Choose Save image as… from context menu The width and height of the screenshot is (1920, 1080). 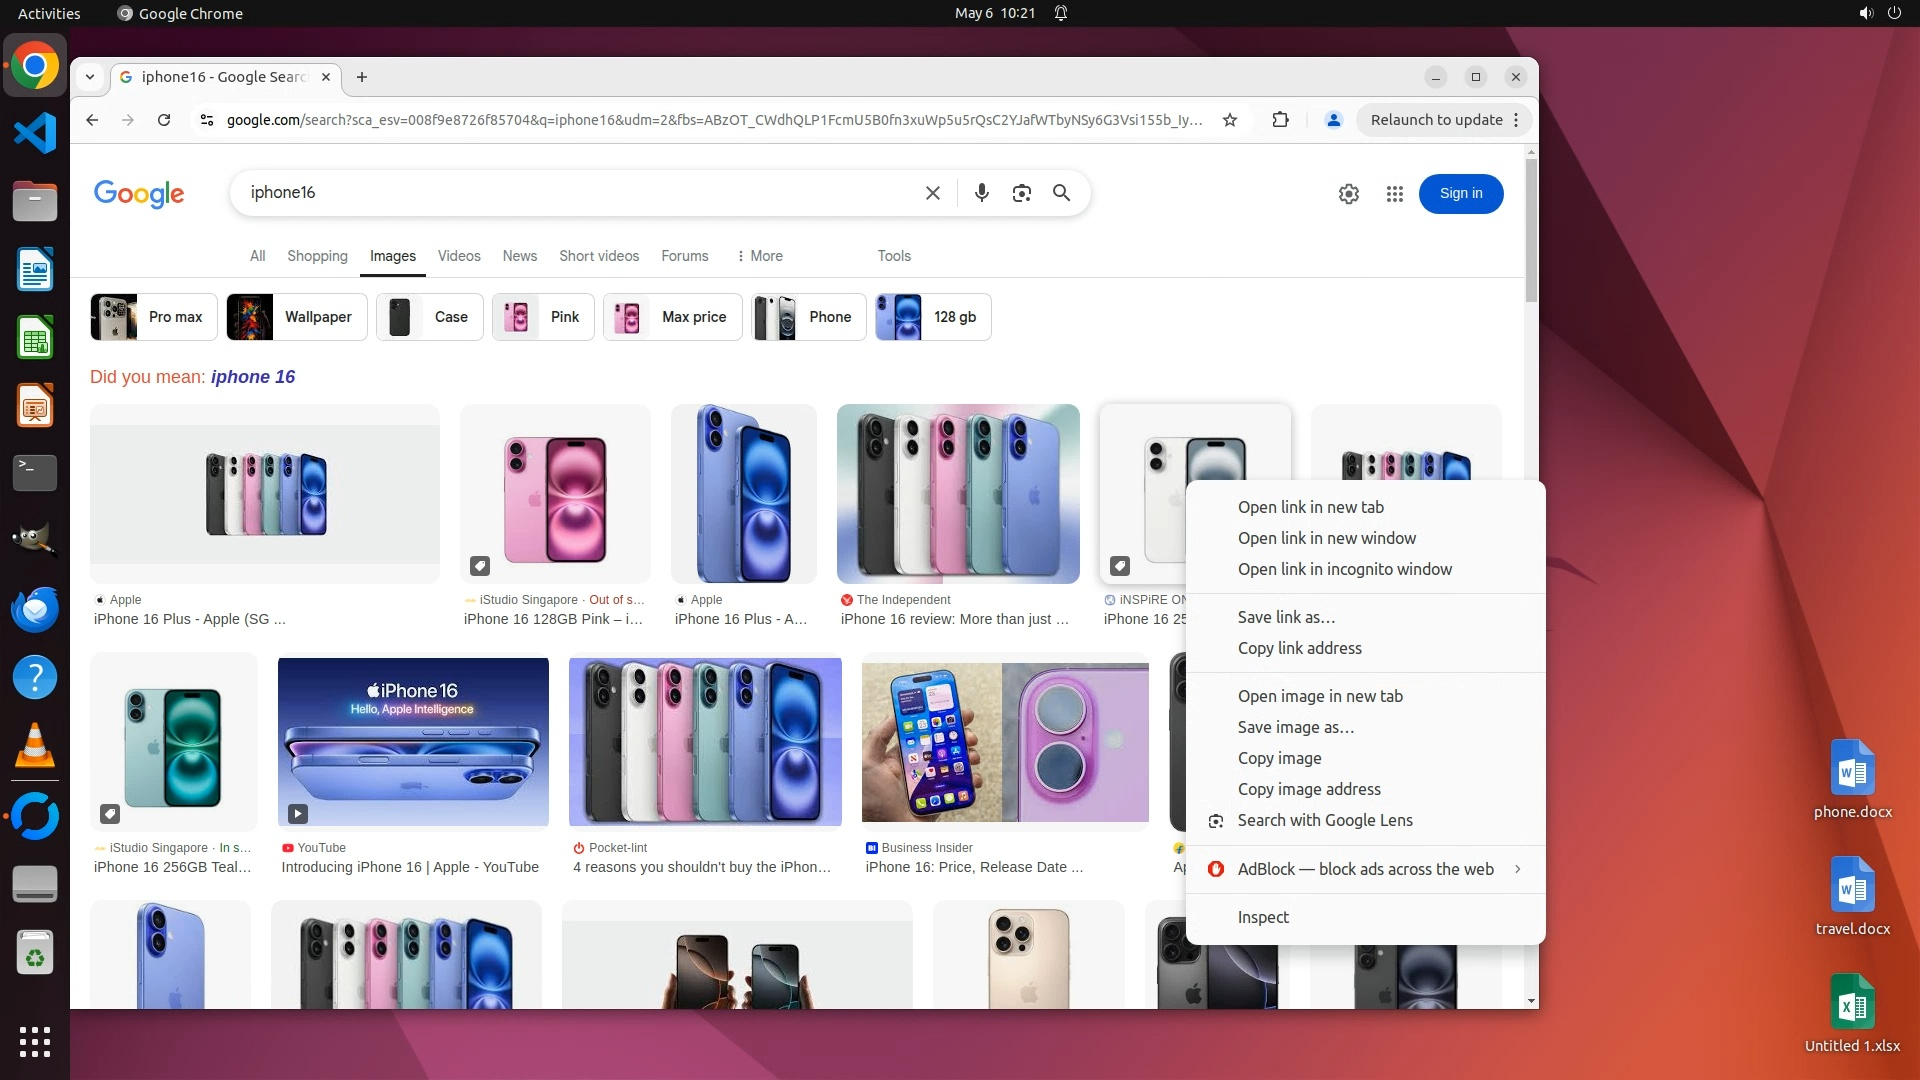pos(1295,727)
